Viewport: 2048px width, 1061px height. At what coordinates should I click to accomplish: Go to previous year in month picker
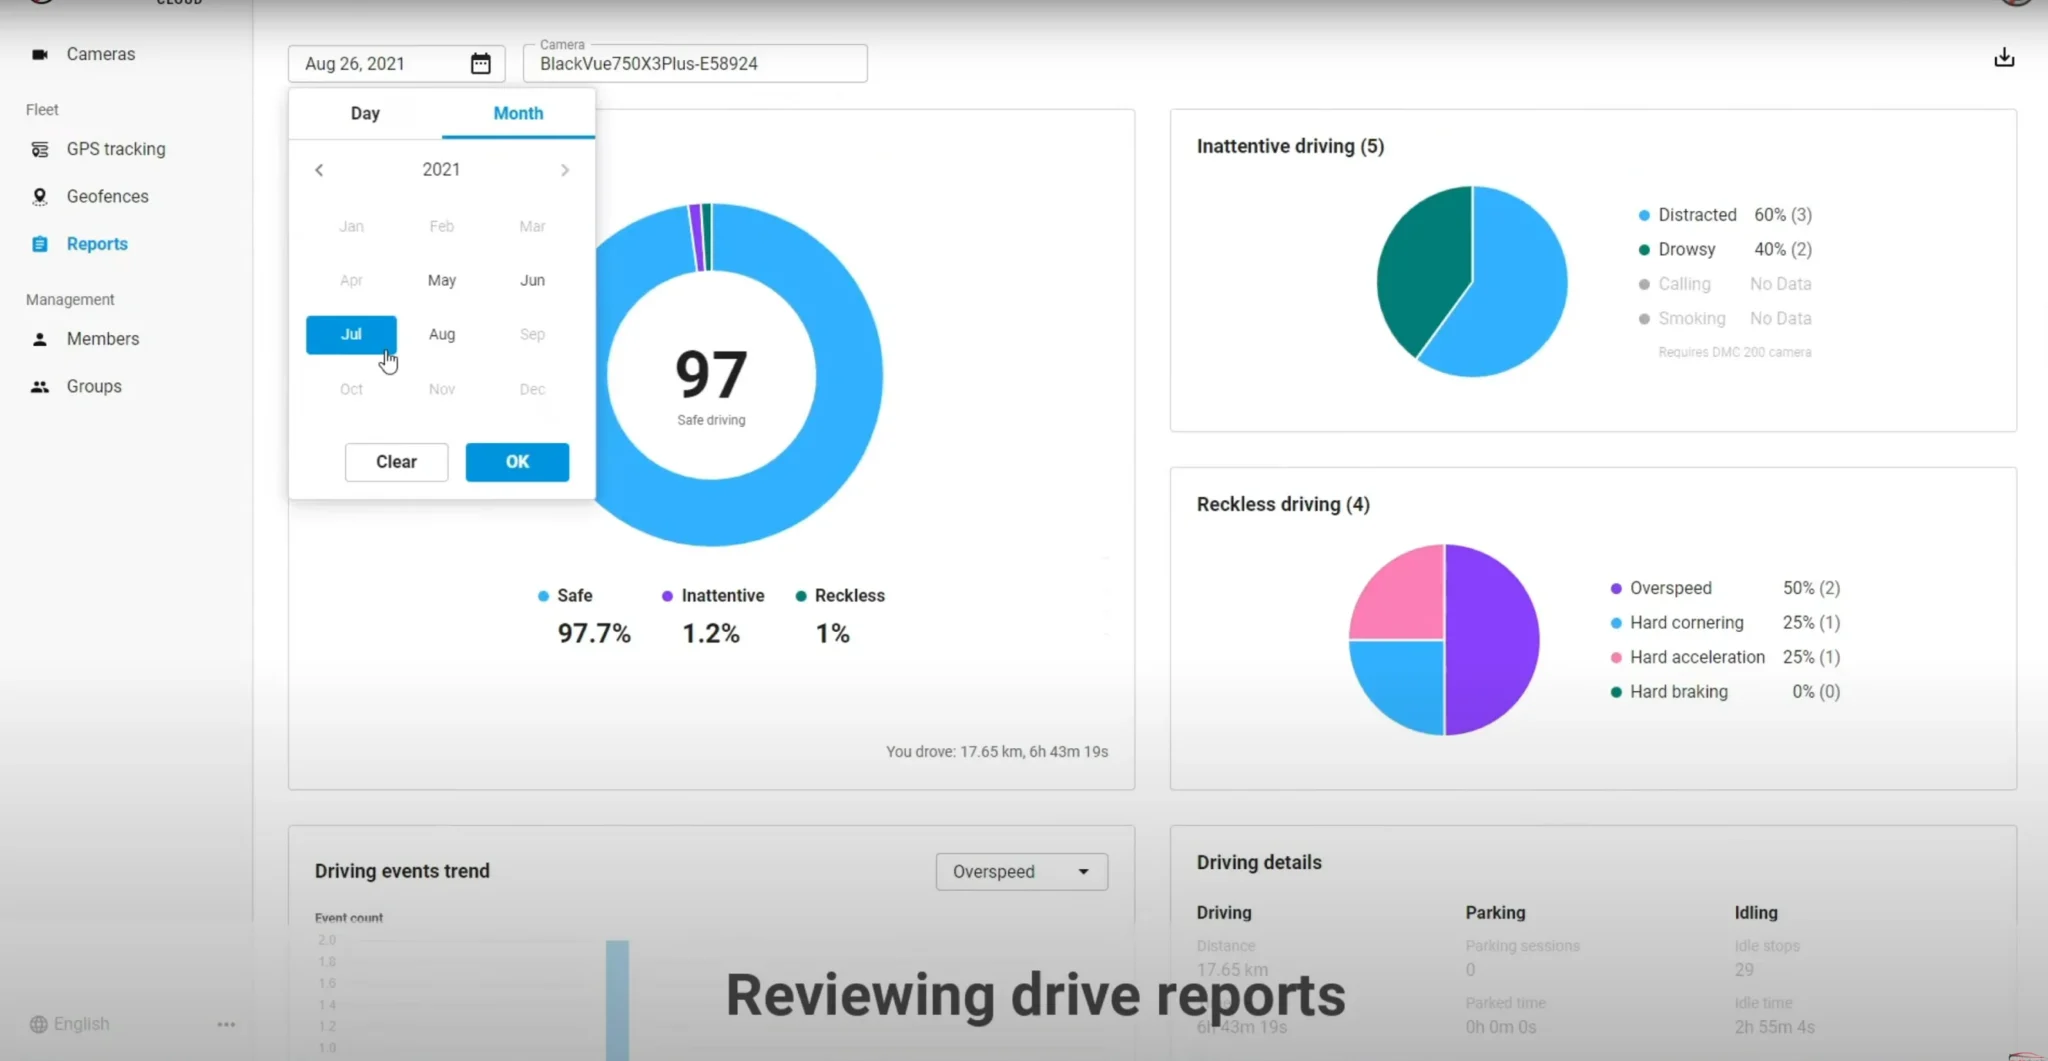pos(319,170)
